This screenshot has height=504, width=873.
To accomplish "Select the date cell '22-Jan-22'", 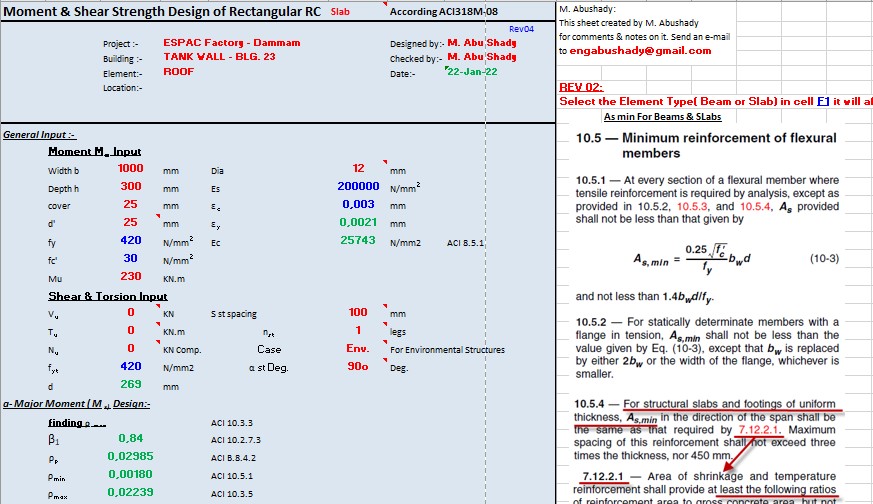I will tap(472, 72).
